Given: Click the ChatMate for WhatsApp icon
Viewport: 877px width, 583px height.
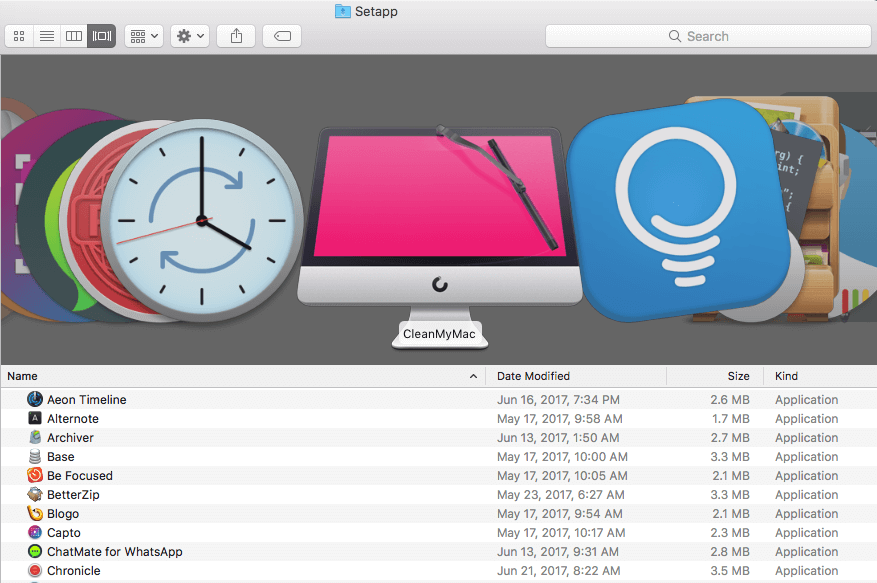Looking at the screenshot, I should click(x=35, y=551).
